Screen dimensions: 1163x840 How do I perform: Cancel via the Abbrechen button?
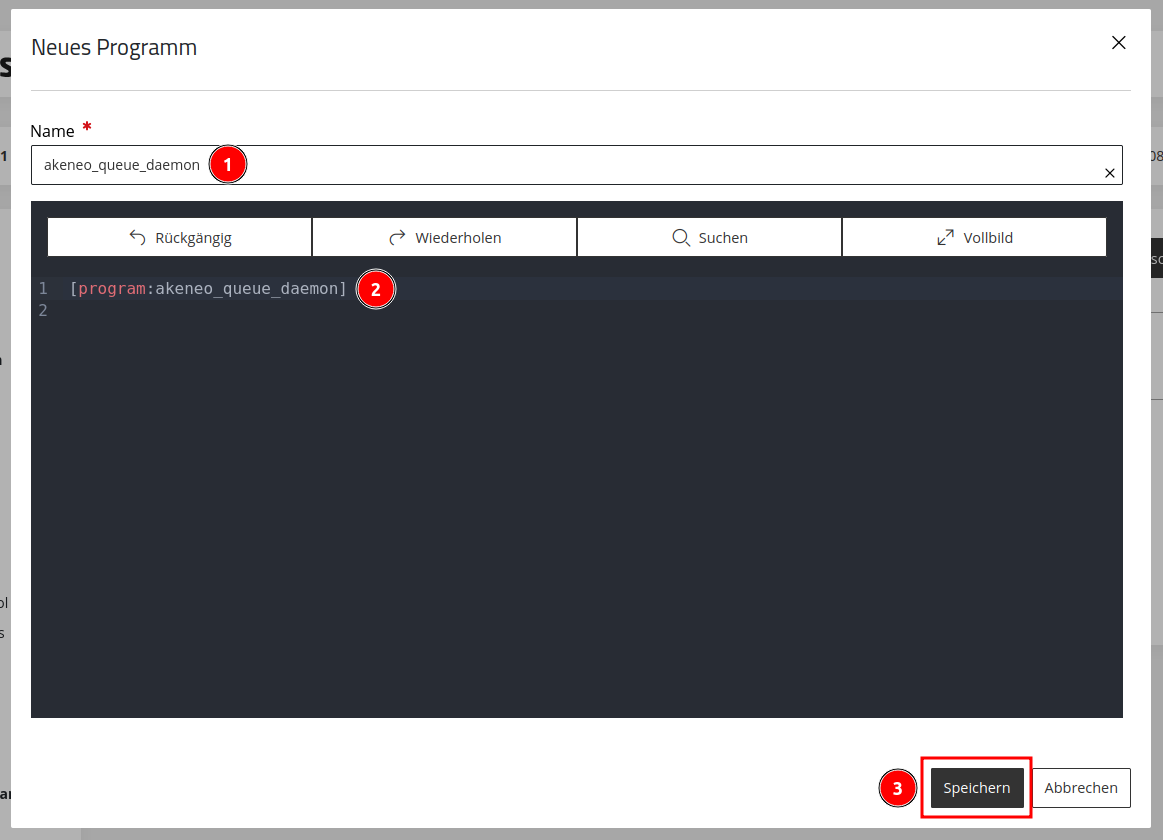point(1081,788)
